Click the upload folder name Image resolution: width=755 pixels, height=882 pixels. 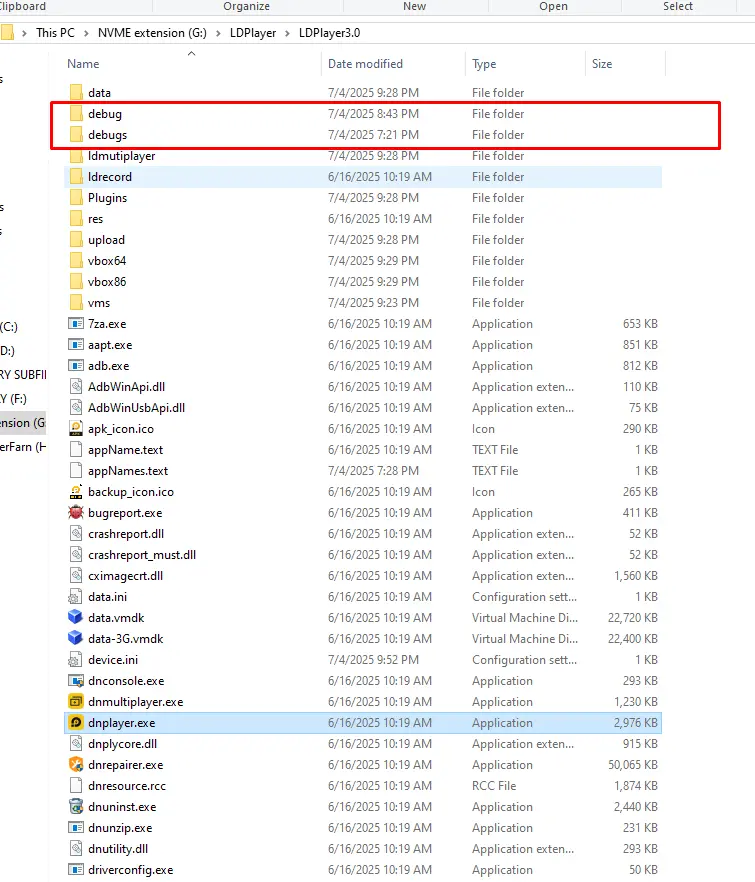(x=106, y=240)
